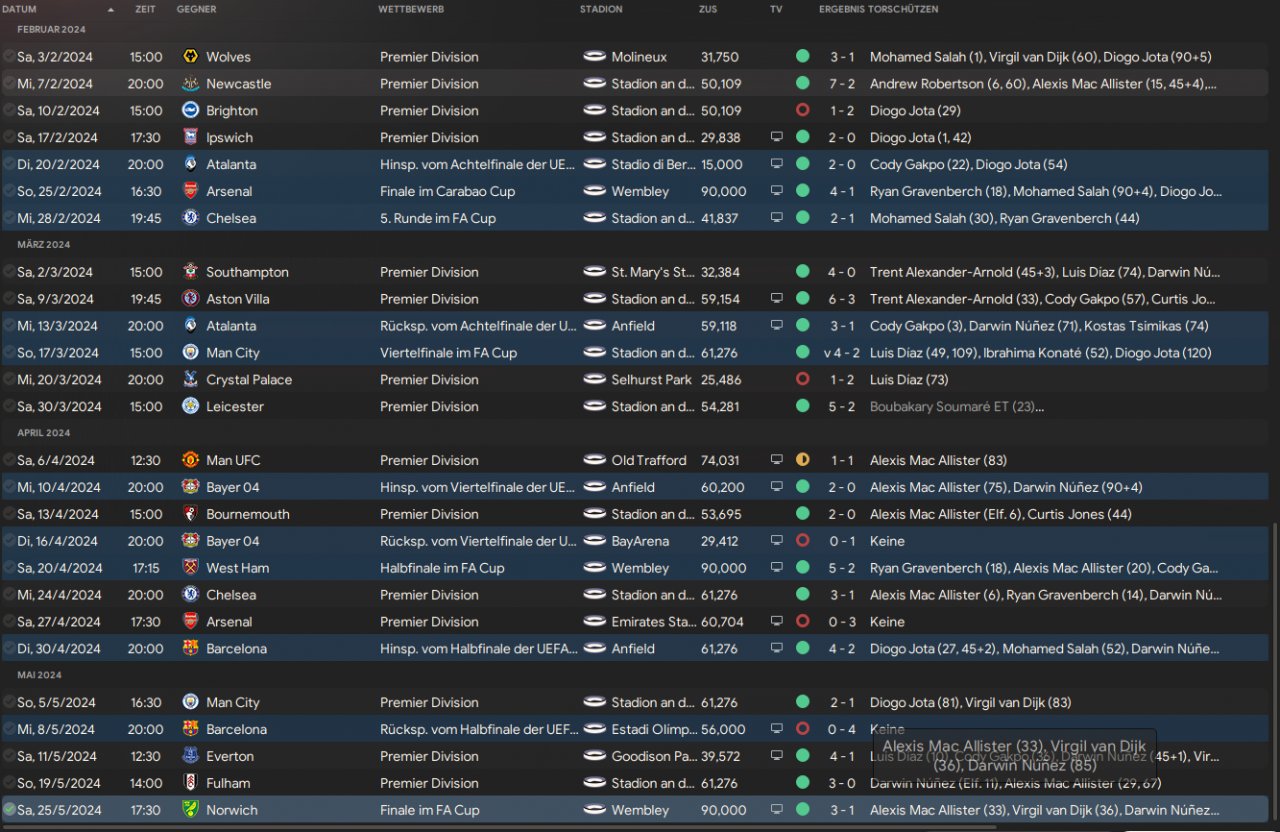The image size is (1280, 832).
Task: Click the Norwich opponent name
Action: [232, 811]
